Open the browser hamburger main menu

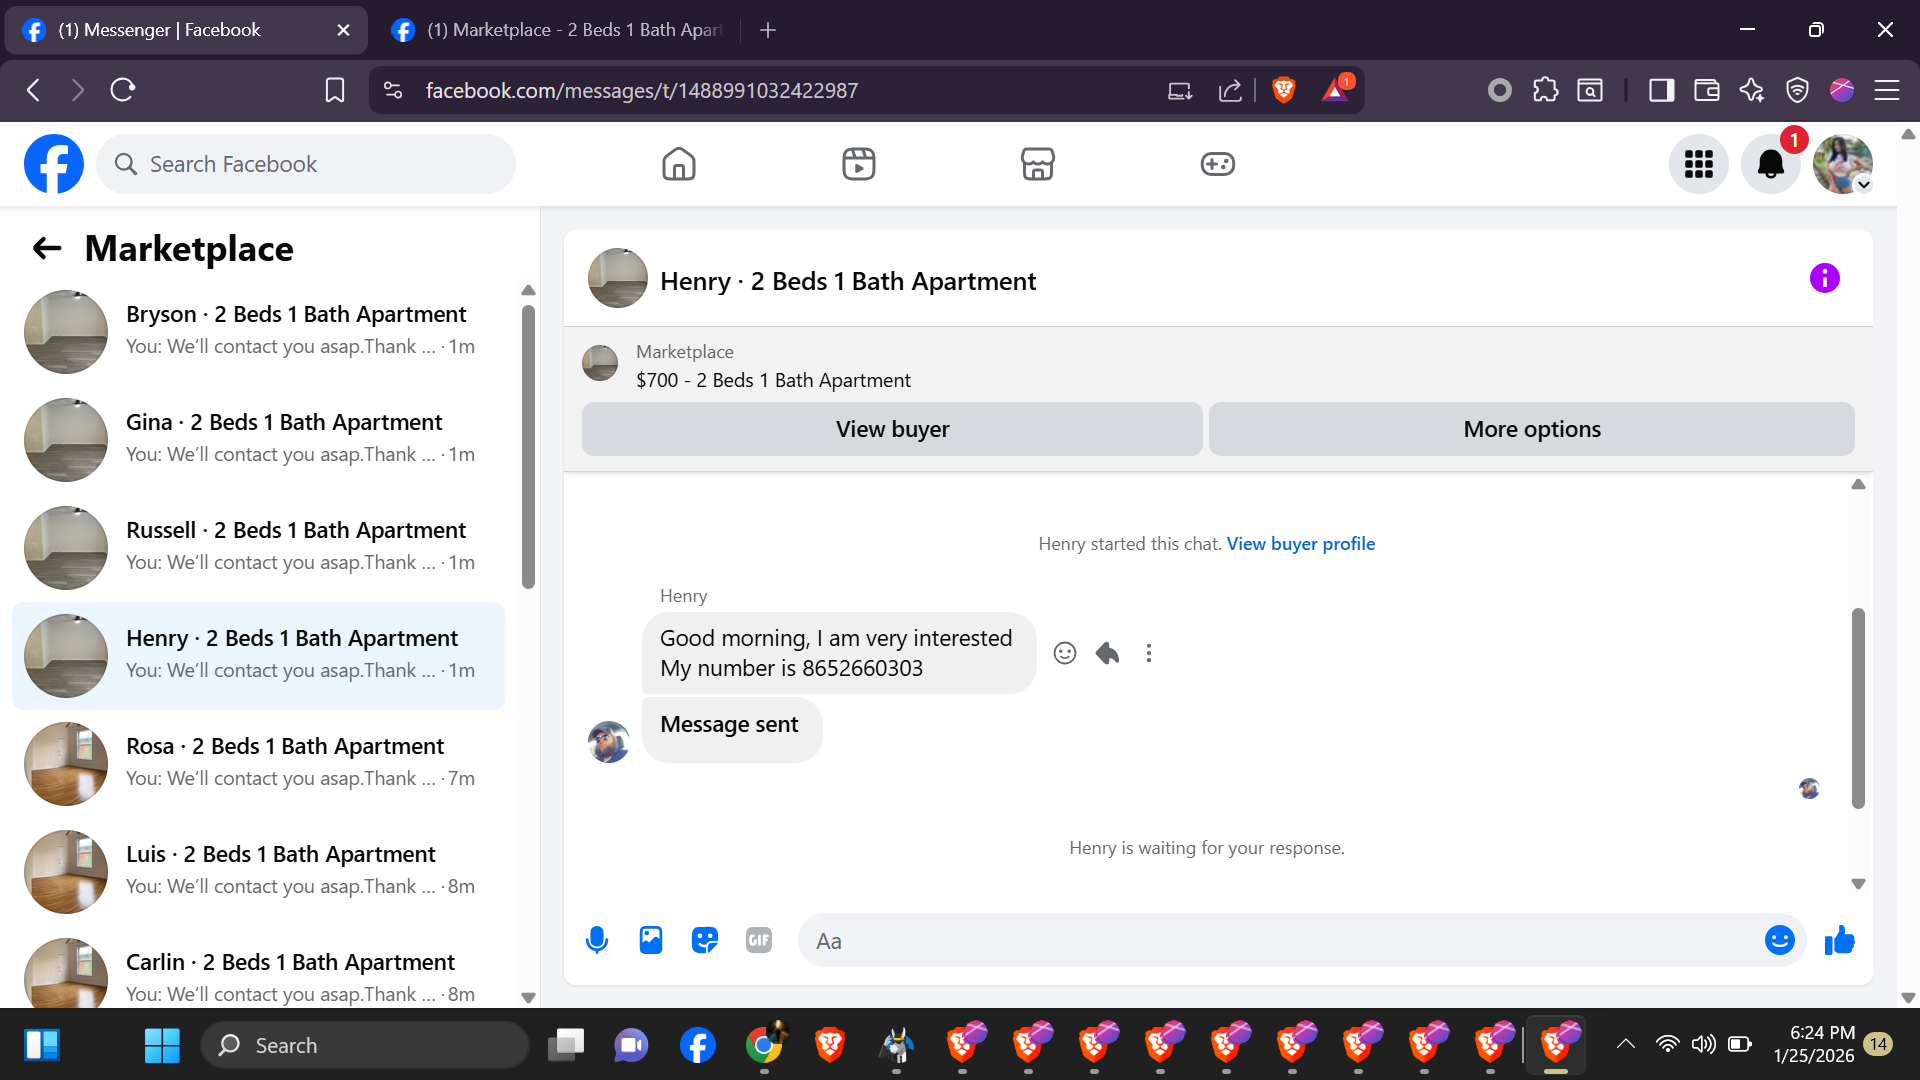coord(1887,90)
